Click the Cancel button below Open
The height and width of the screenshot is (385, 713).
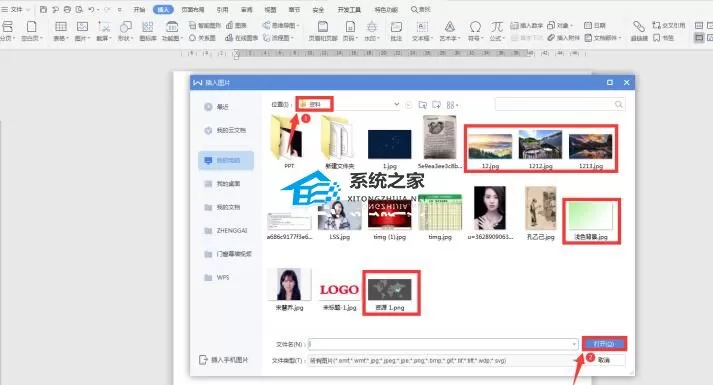click(x=604, y=360)
